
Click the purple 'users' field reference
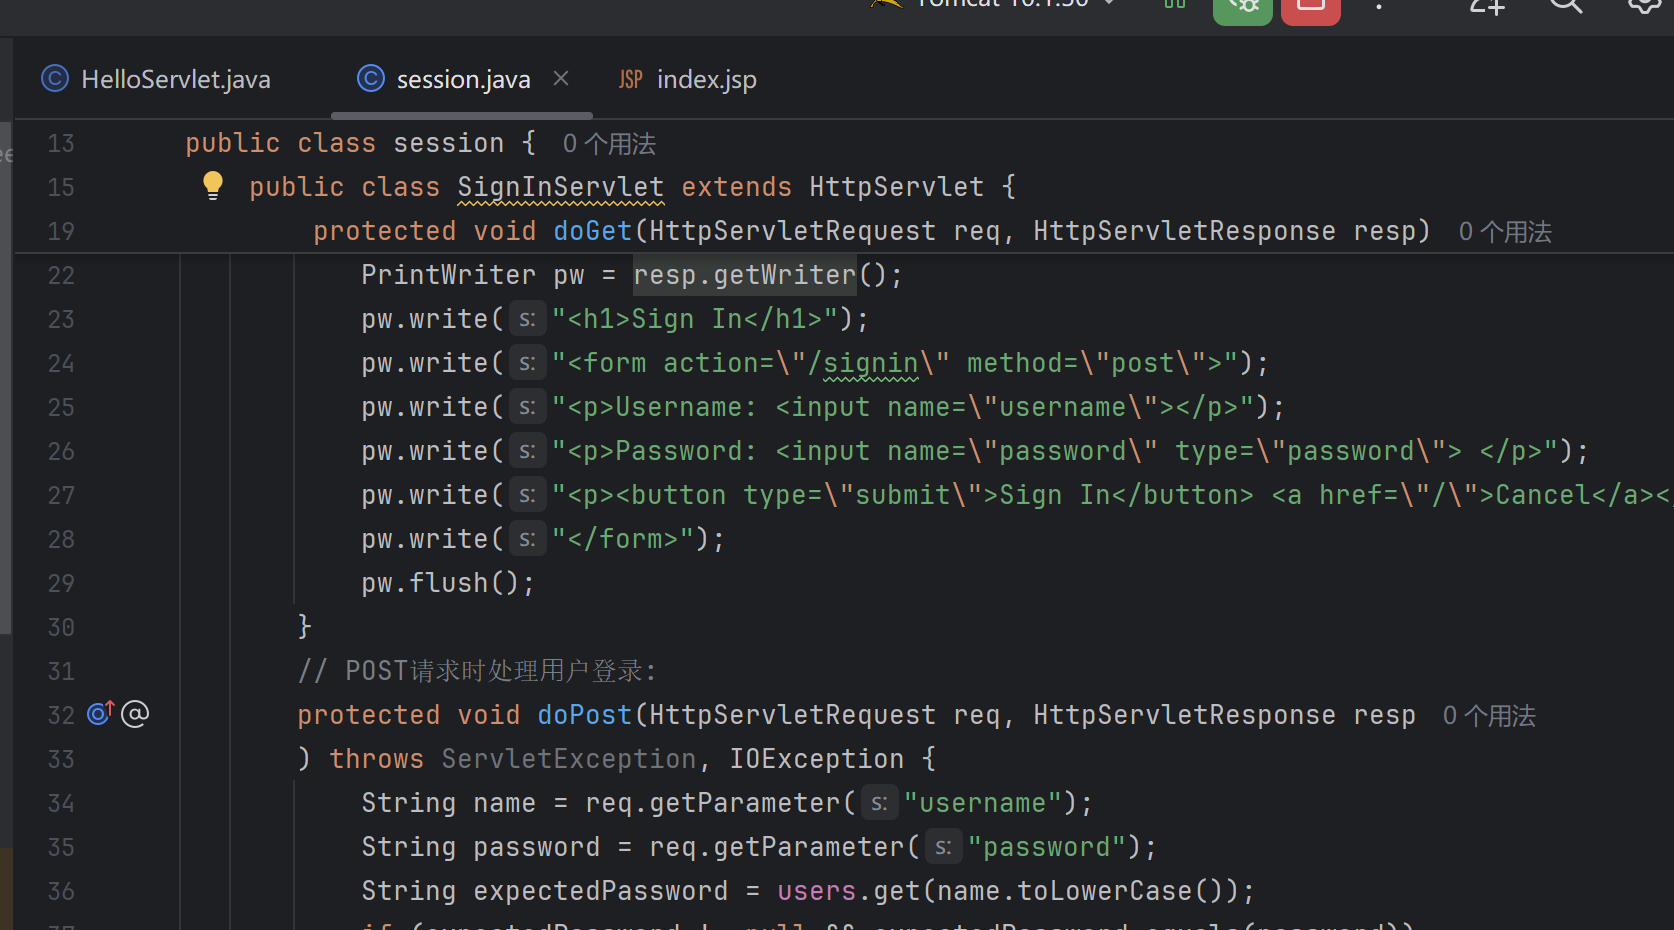(817, 891)
